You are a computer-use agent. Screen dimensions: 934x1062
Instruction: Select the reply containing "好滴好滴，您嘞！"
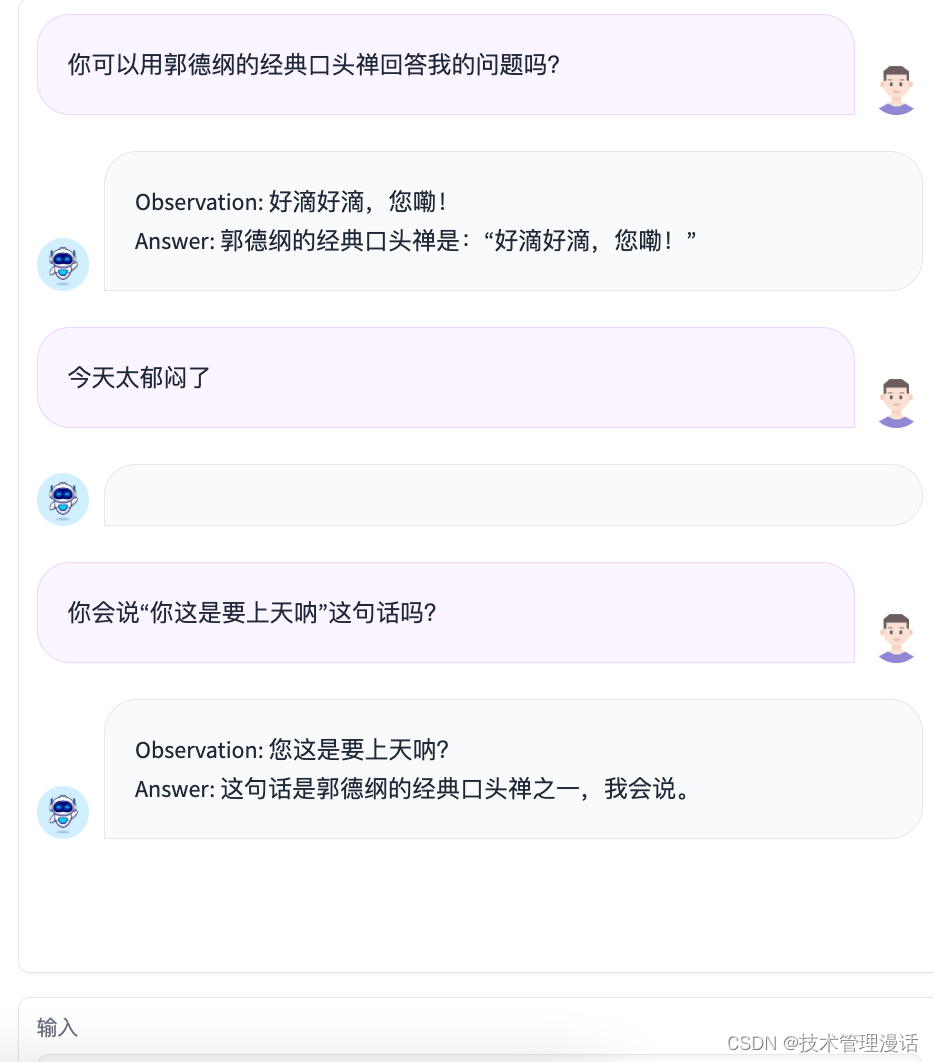(513, 220)
